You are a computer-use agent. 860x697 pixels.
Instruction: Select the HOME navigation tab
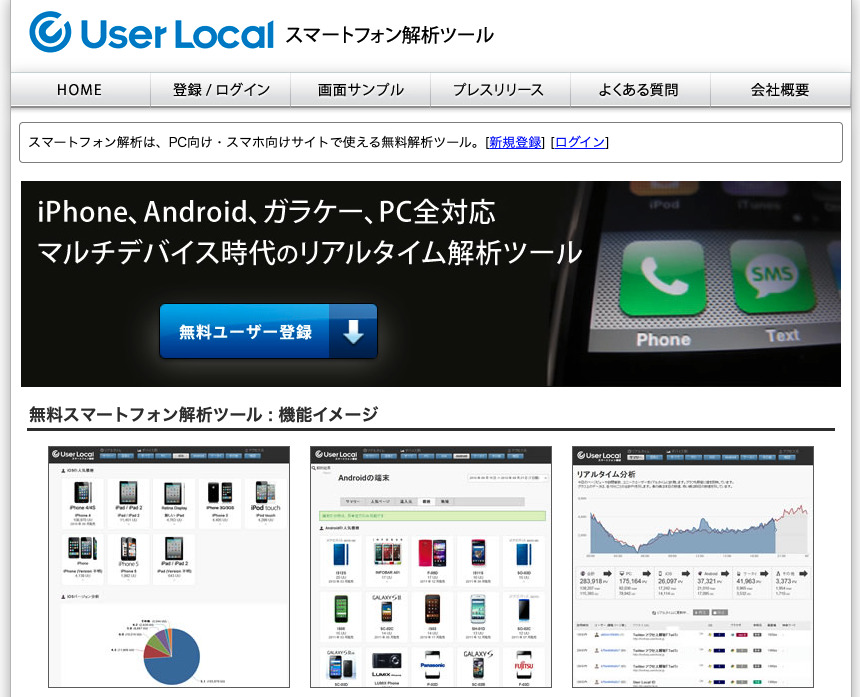(x=79, y=89)
